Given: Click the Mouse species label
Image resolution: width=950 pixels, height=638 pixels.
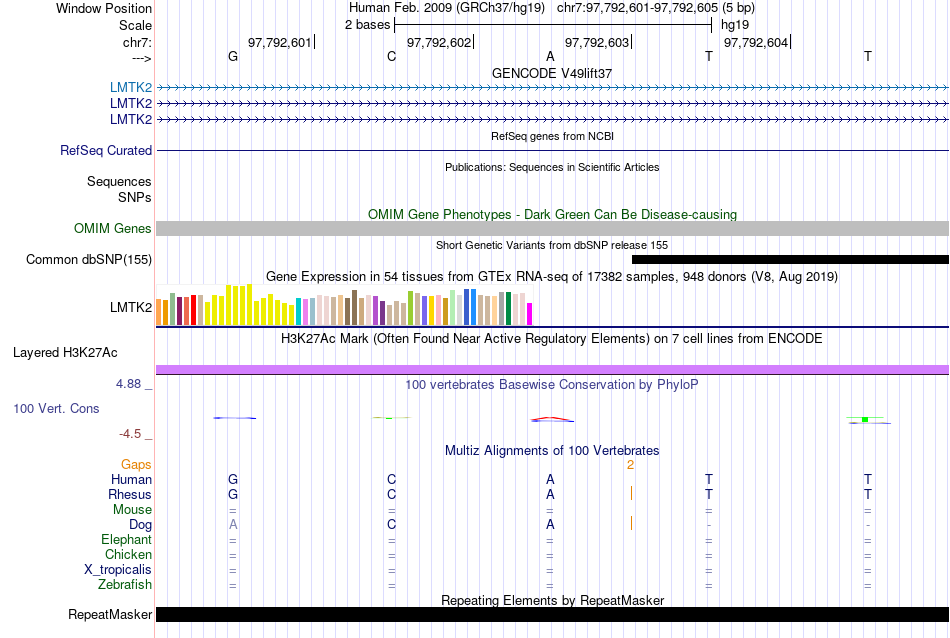Looking at the screenshot, I should click(x=132, y=510).
